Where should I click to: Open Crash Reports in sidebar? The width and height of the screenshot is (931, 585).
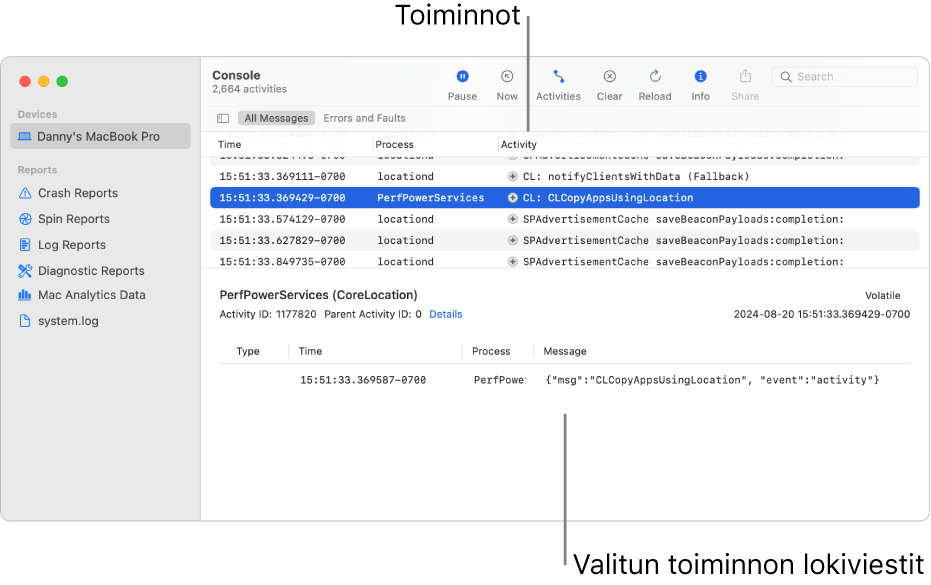coord(78,193)
